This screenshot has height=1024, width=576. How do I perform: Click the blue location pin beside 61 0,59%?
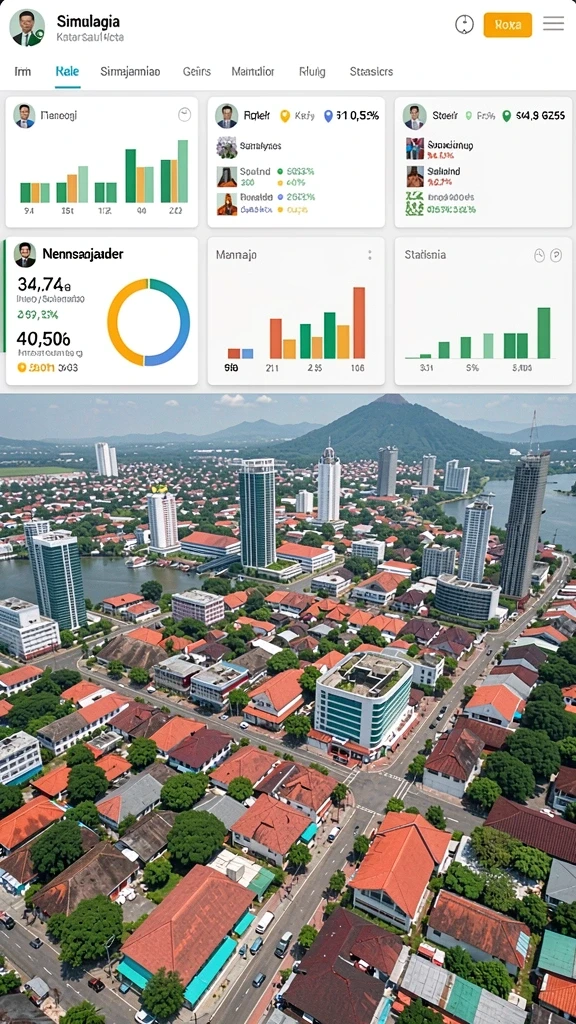click(x=328, y=116)
